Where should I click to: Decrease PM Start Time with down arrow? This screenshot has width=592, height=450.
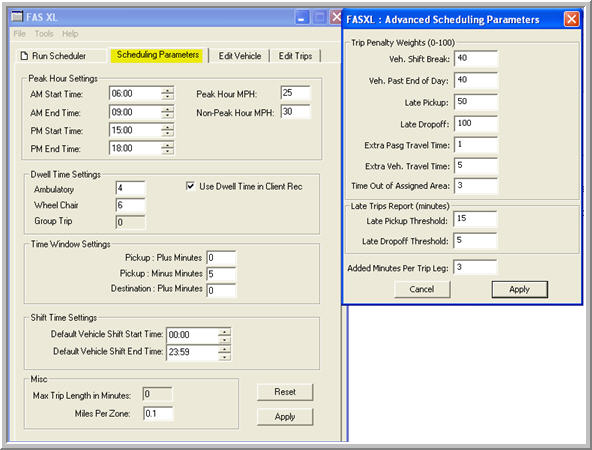(167, 133)
